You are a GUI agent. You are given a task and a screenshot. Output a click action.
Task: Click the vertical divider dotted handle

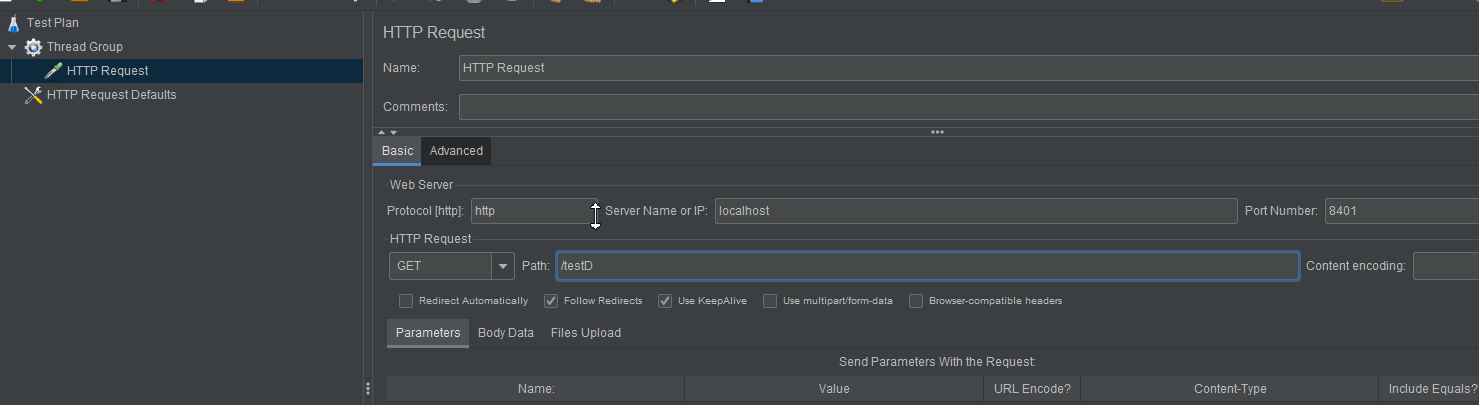click(368, 389)
